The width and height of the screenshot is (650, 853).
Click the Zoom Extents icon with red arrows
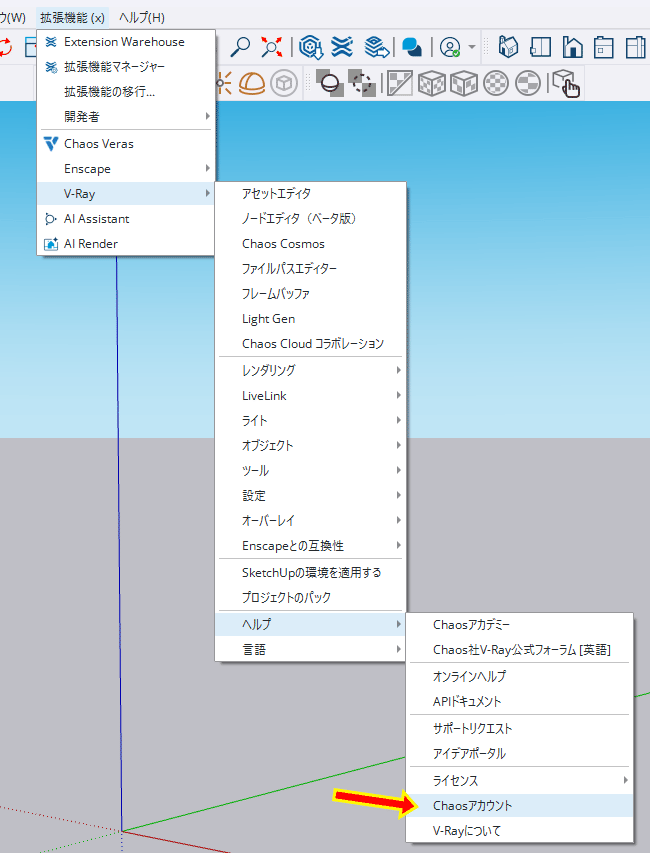tap(271, 47)
